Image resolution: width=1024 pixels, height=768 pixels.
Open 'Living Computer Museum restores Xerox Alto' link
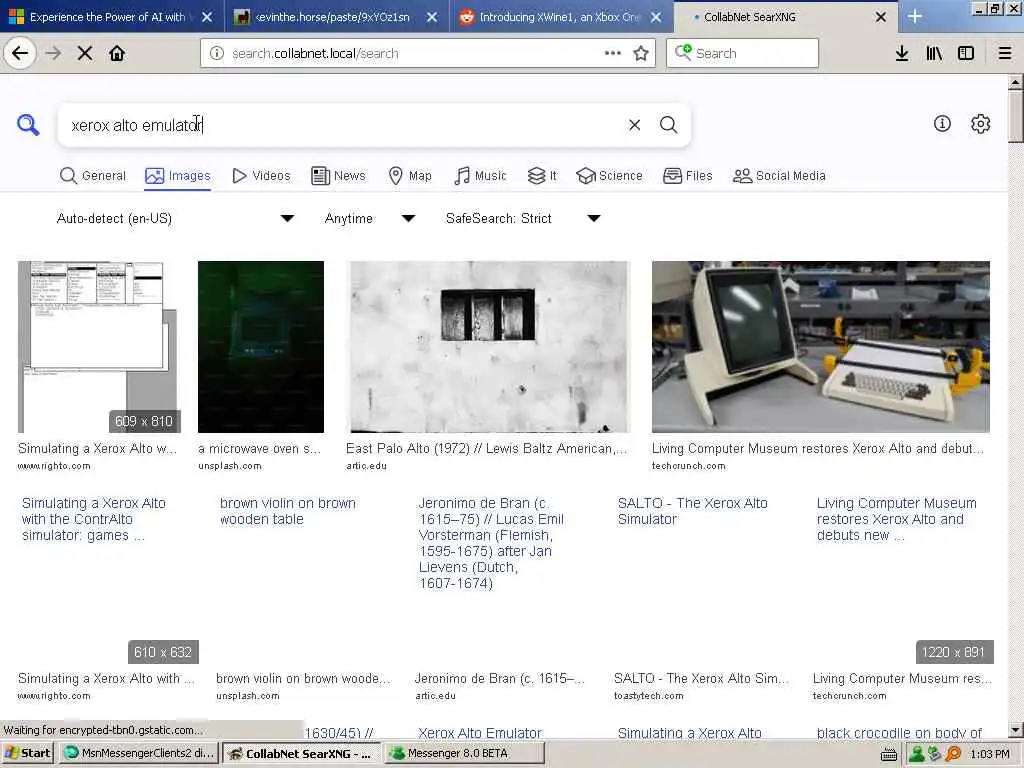(x=896, y=519)
